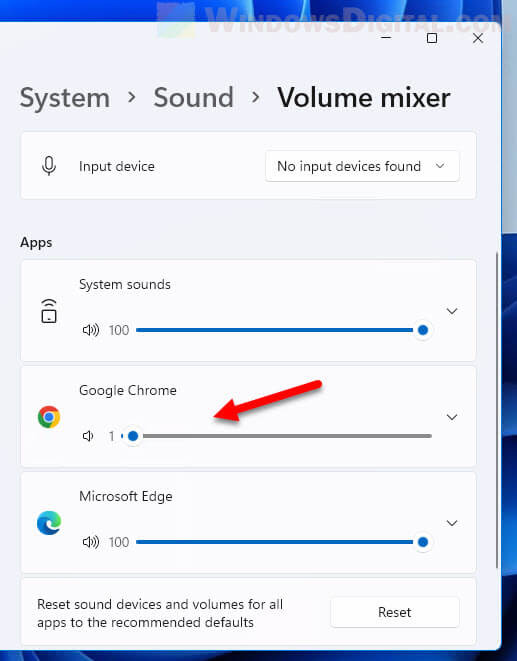The height and width of the screenshot is (661, 517).
Task: Click the System sounds volume value 100
Action: click(x=119, y=330)
